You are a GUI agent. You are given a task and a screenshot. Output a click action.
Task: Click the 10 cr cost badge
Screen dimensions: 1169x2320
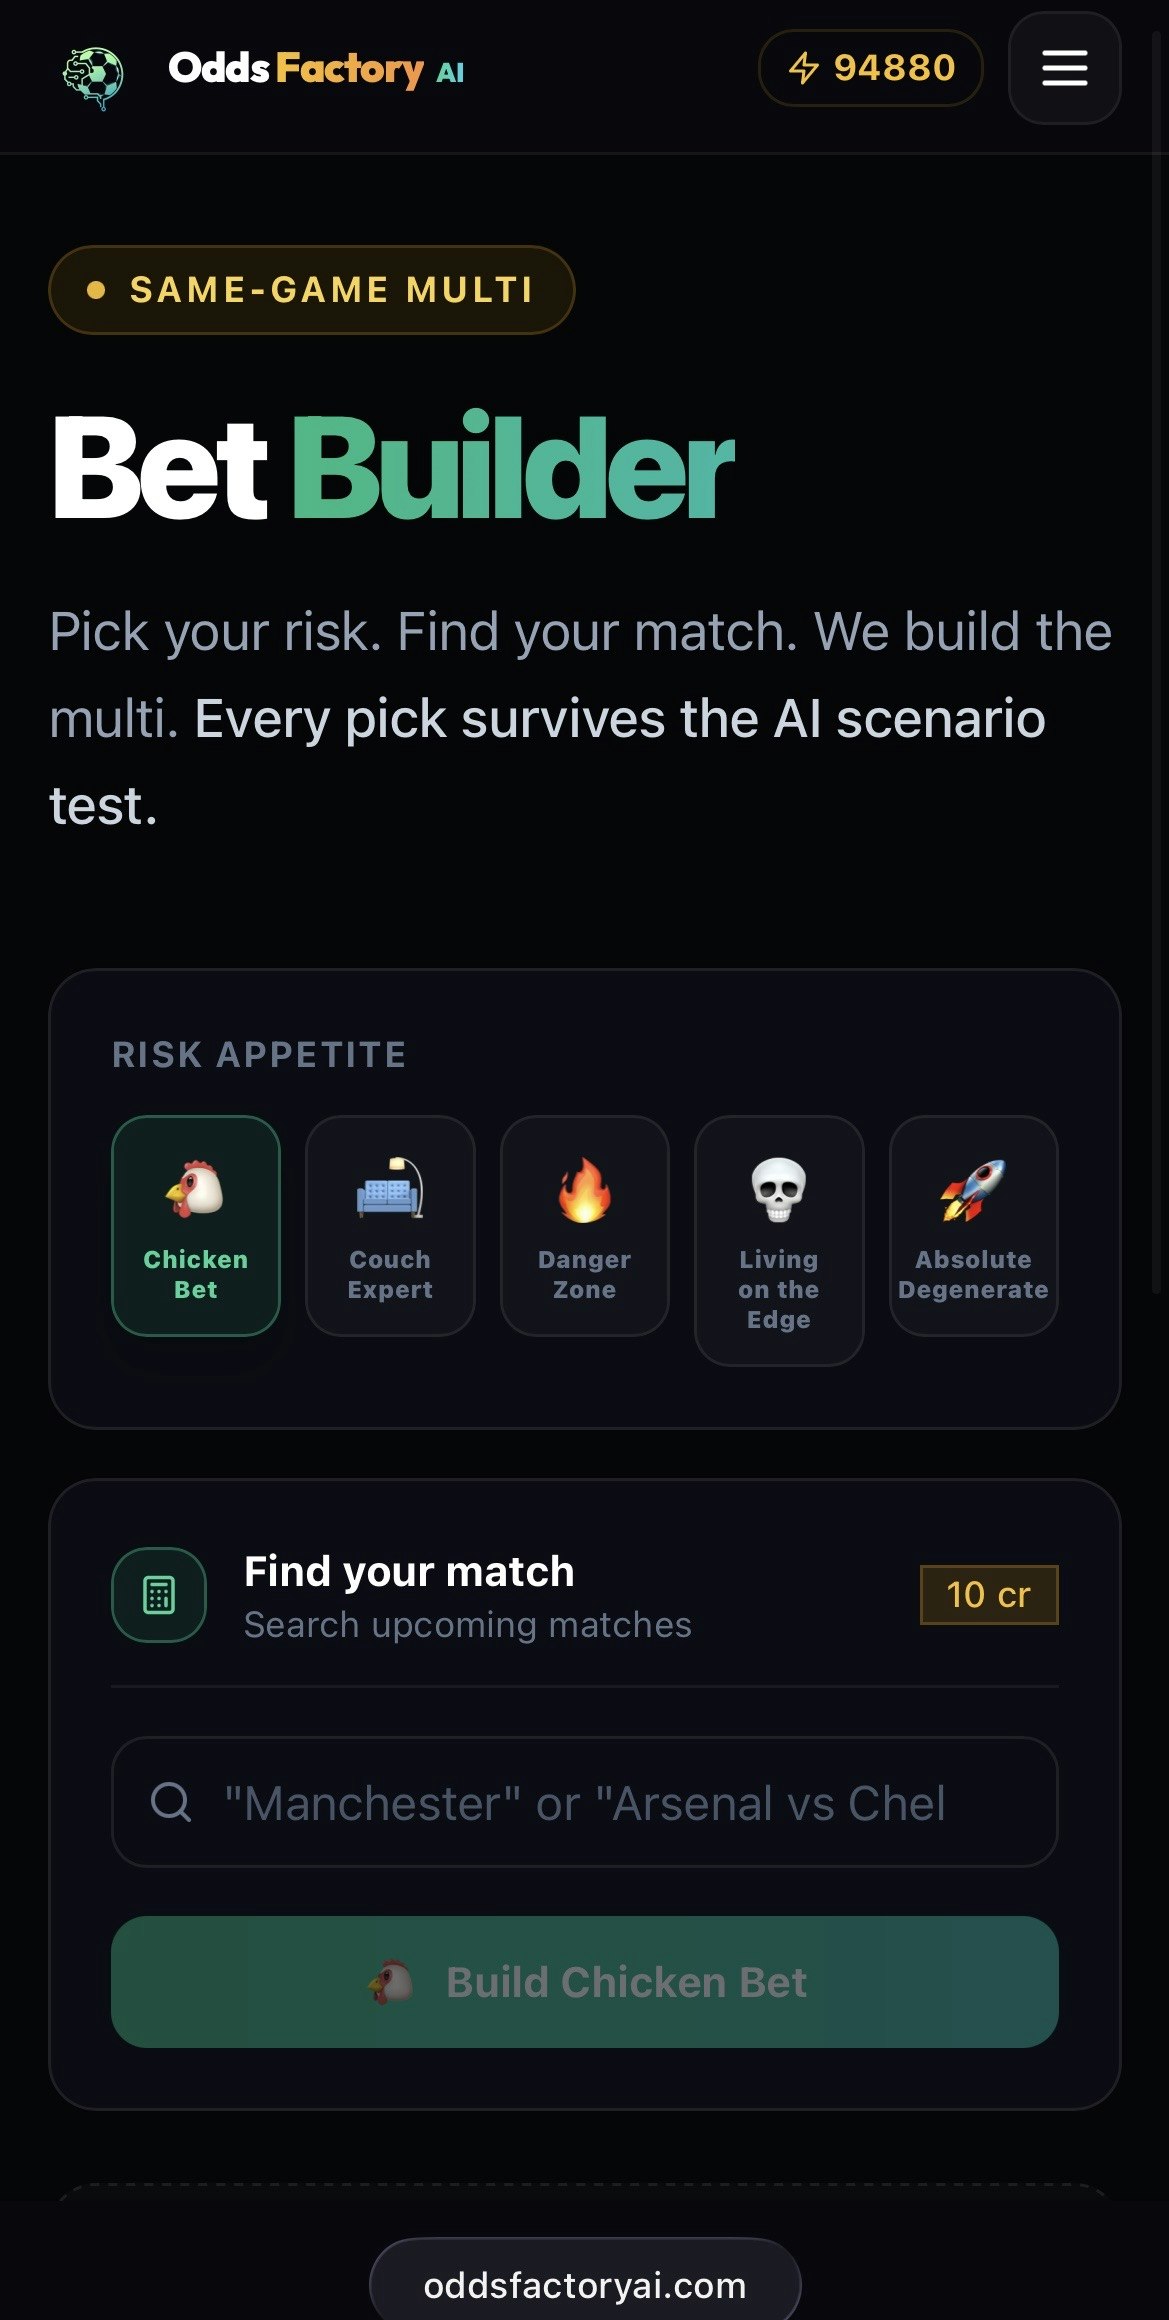click(988, 1595)
